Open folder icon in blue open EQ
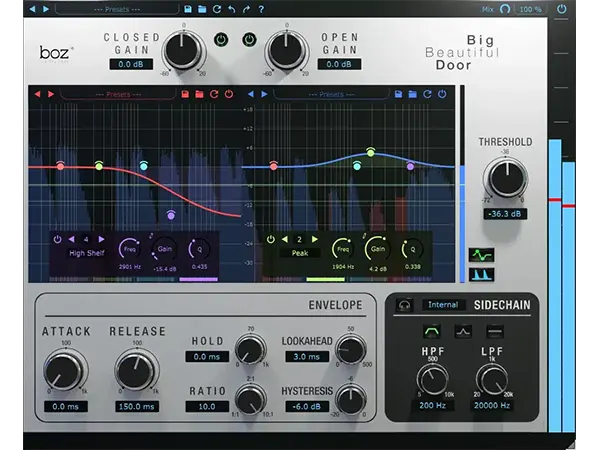Viewport: 600px width, 450px height. click(x=412, y=94)
